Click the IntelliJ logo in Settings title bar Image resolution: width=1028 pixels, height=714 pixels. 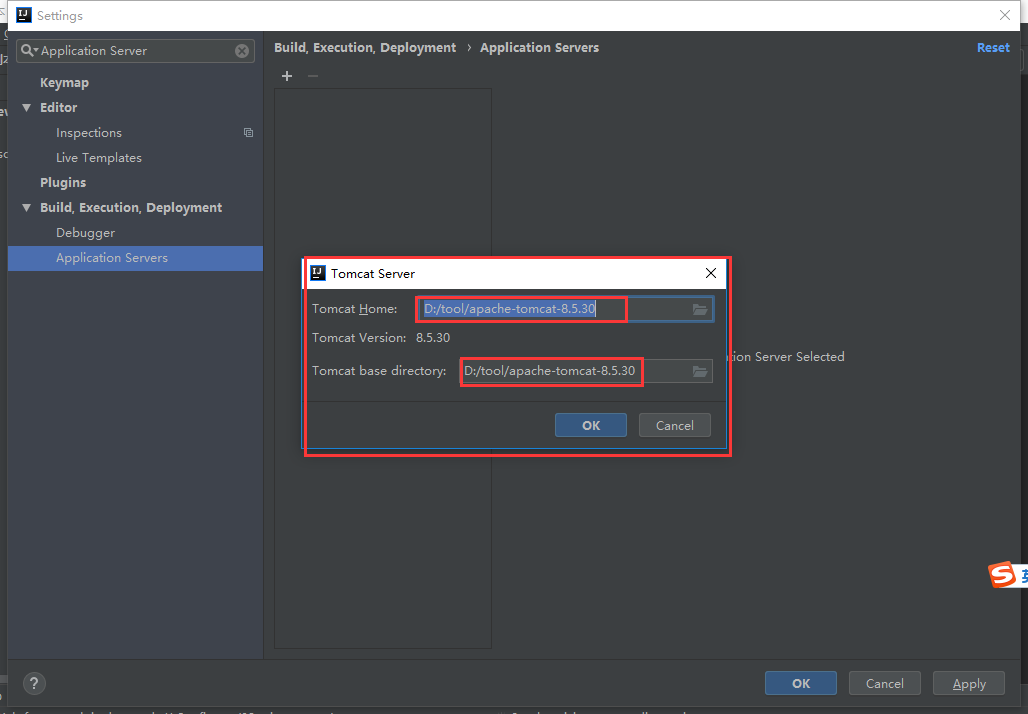(24, 15)
